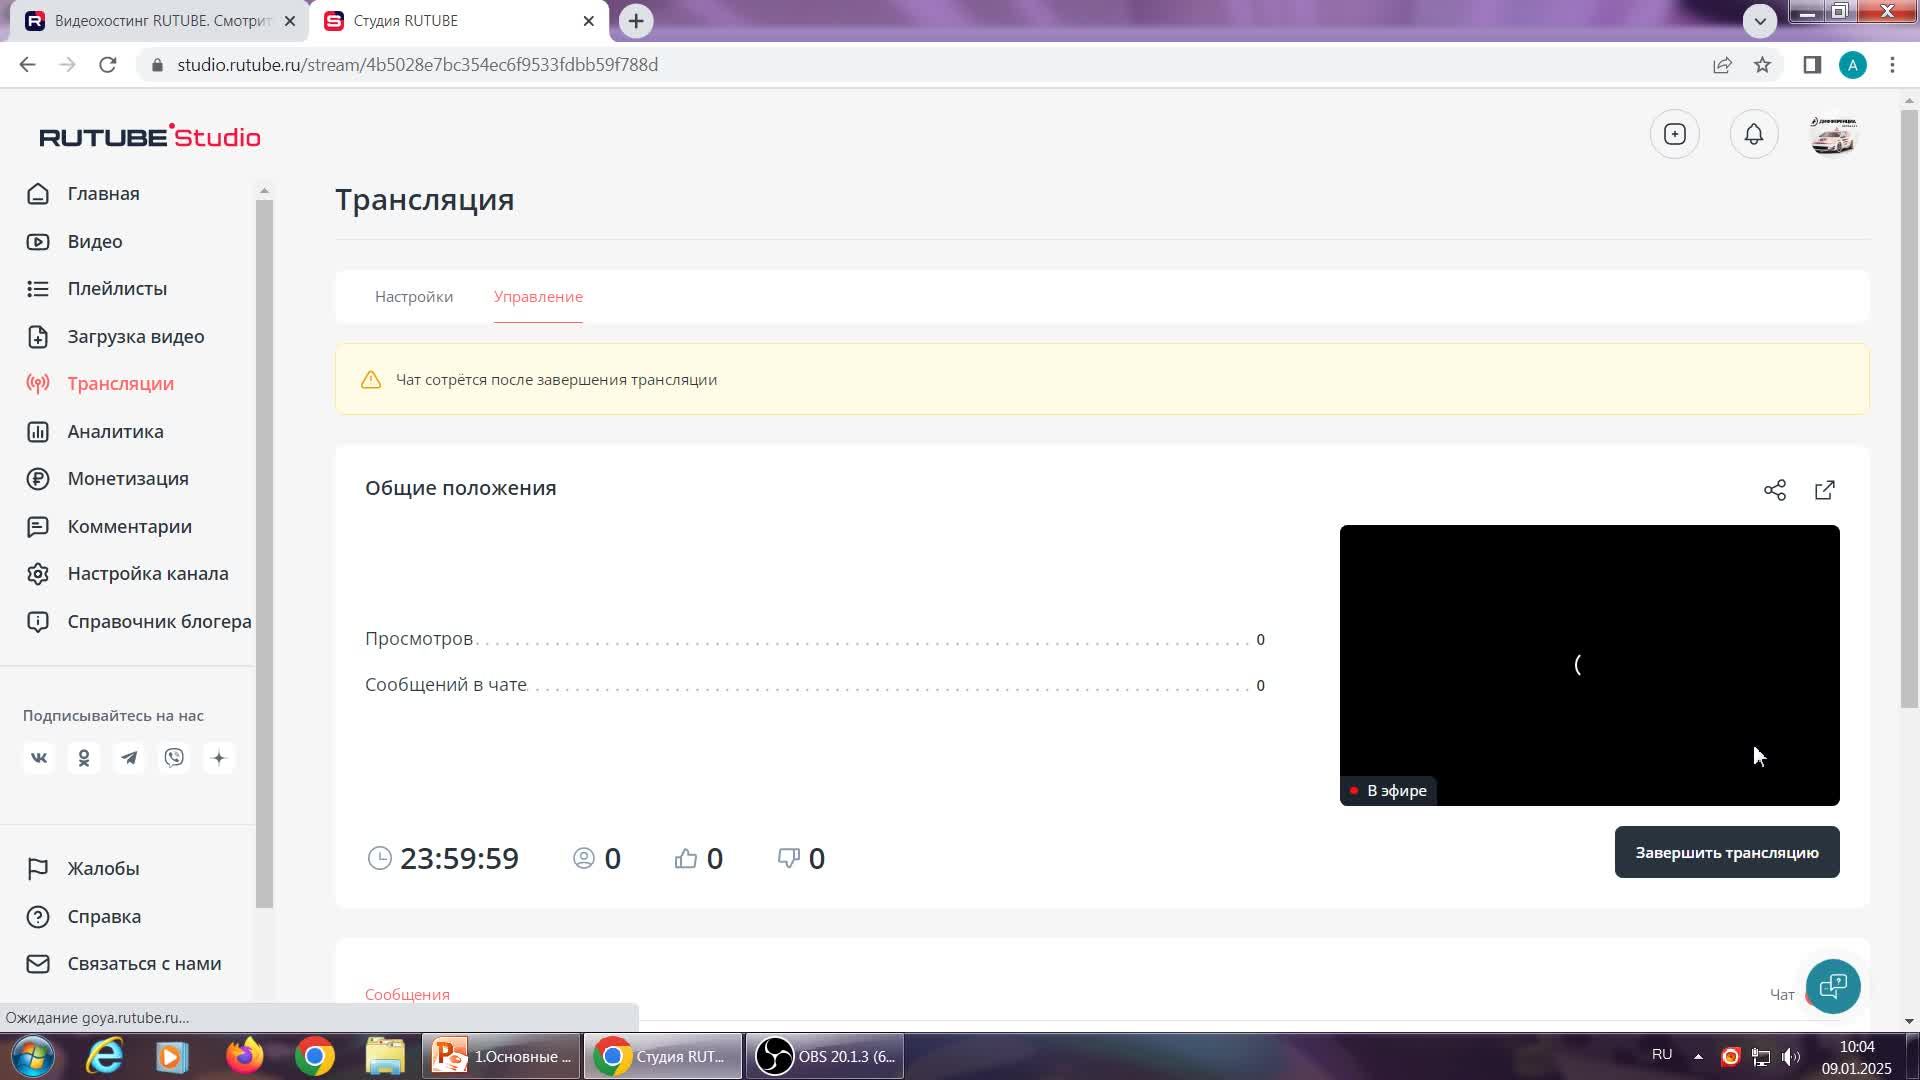Open the support chat bubble button
1920x1080 pixels.
[x=1832, y=986]
